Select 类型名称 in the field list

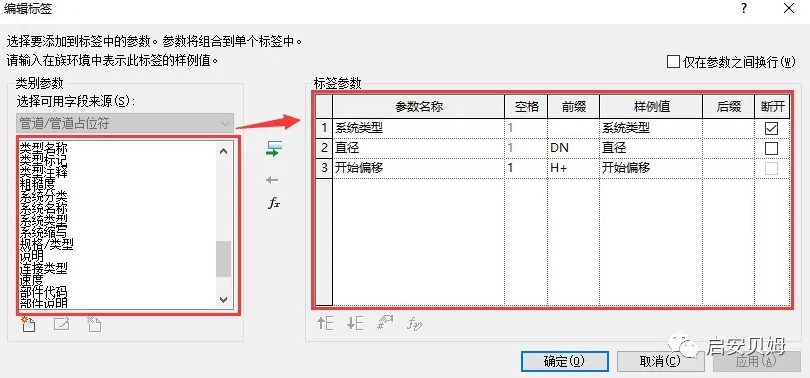(44, 148)
